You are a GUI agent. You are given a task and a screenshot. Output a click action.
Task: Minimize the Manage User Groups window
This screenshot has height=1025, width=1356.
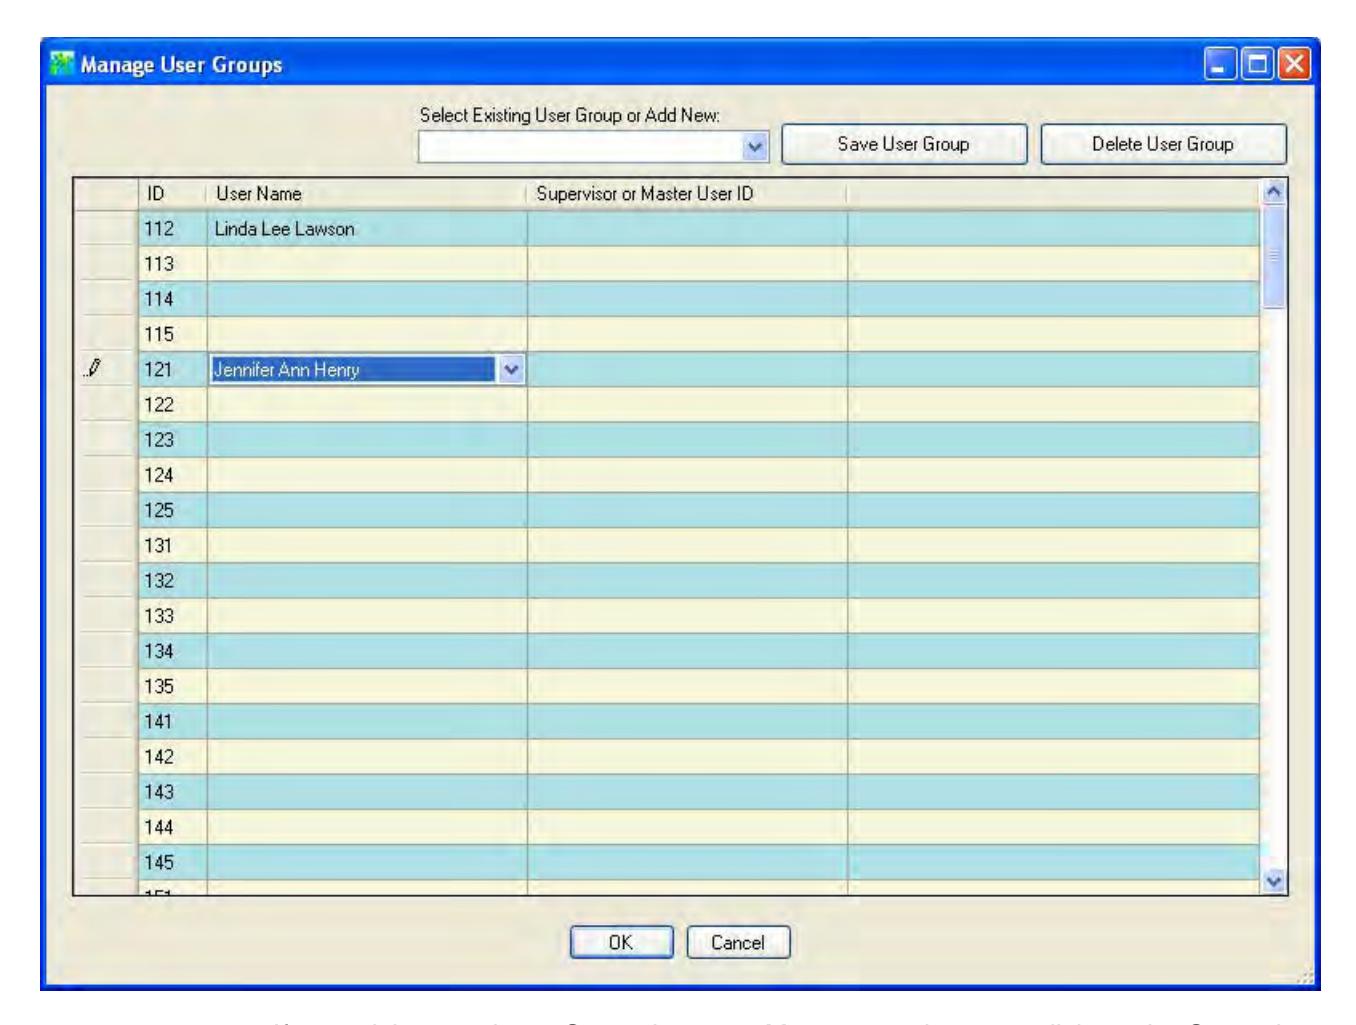point(1220,65)
